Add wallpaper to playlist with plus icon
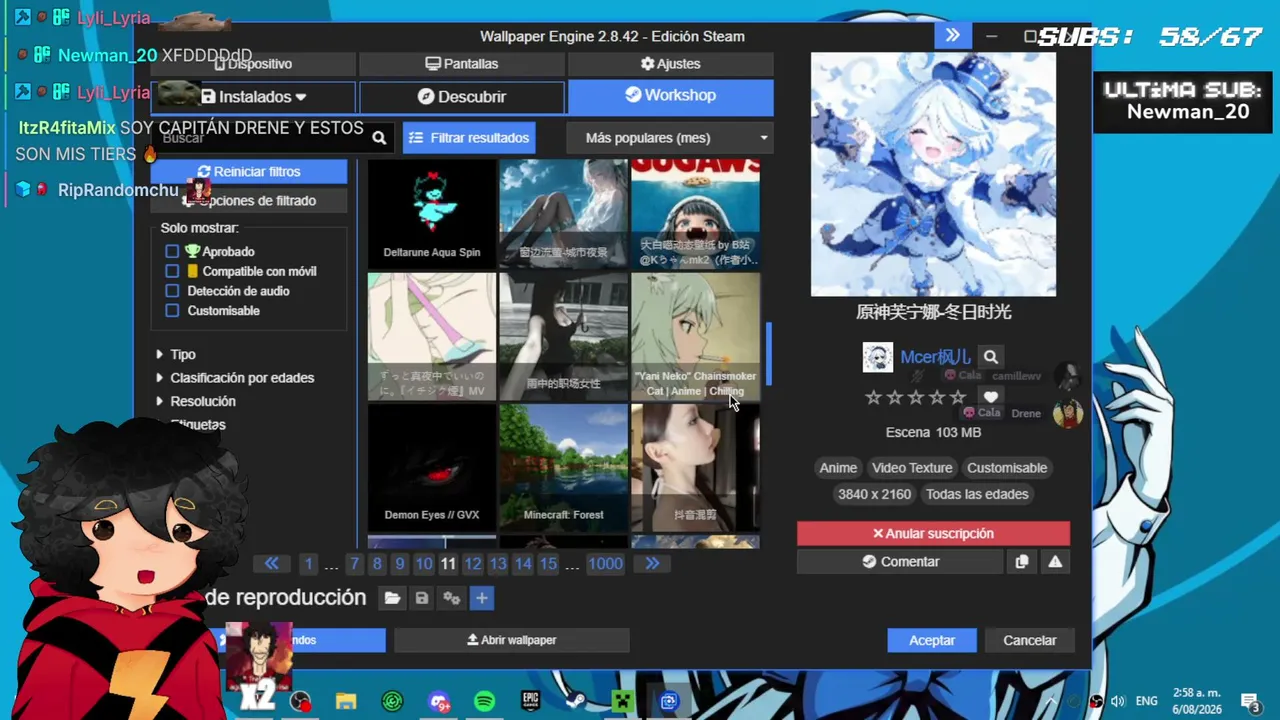The height and width of the screenshot is (720, 1280). [x=482, y=598]
